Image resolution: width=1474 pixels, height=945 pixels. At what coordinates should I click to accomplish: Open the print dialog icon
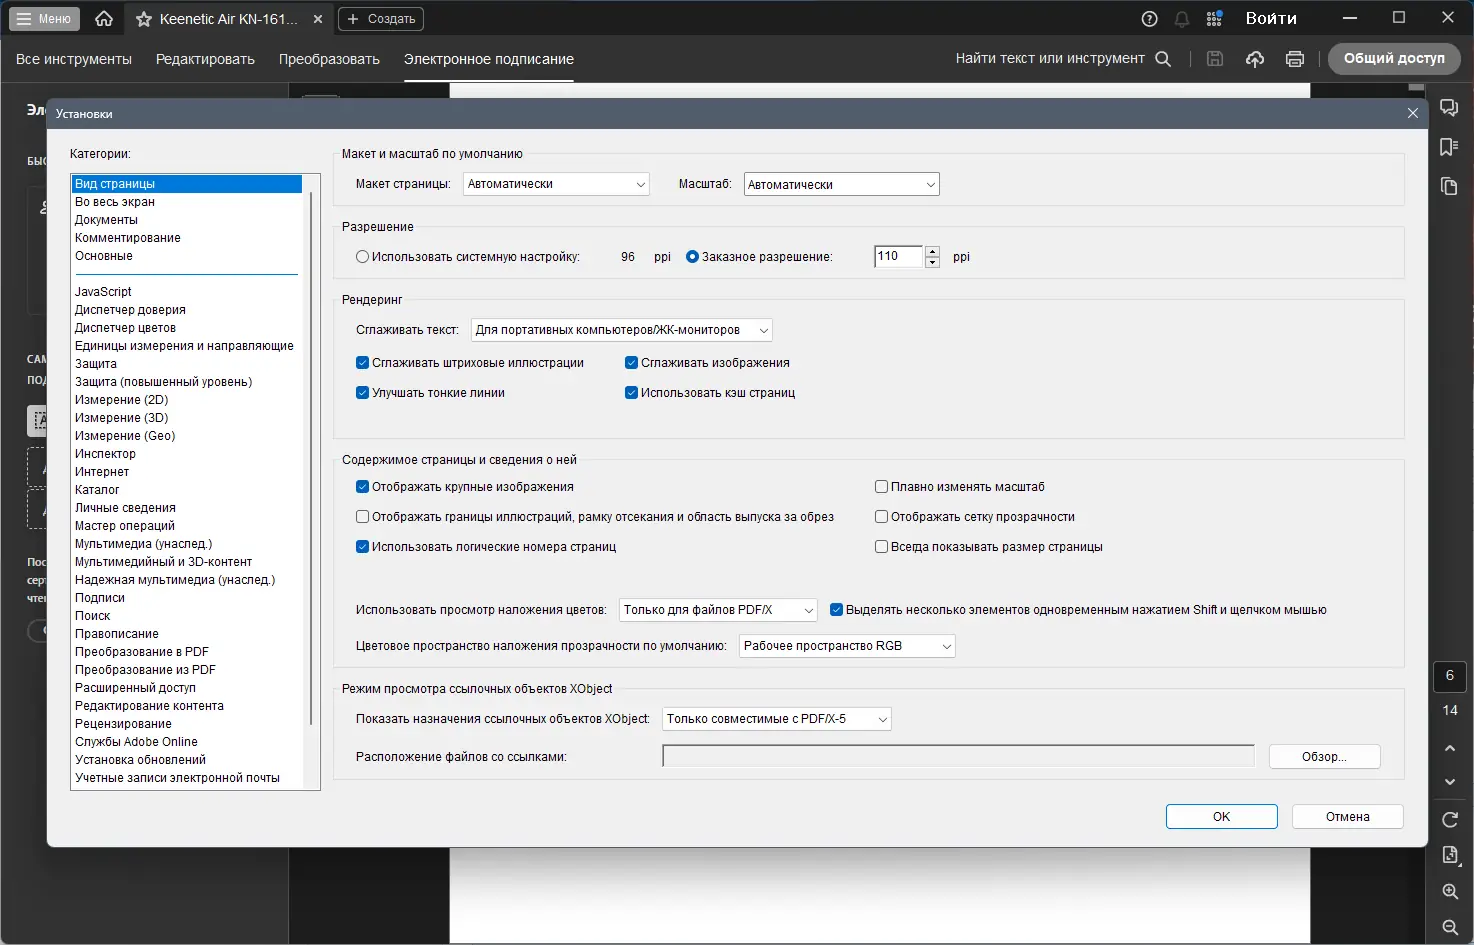click(1294, 58)
